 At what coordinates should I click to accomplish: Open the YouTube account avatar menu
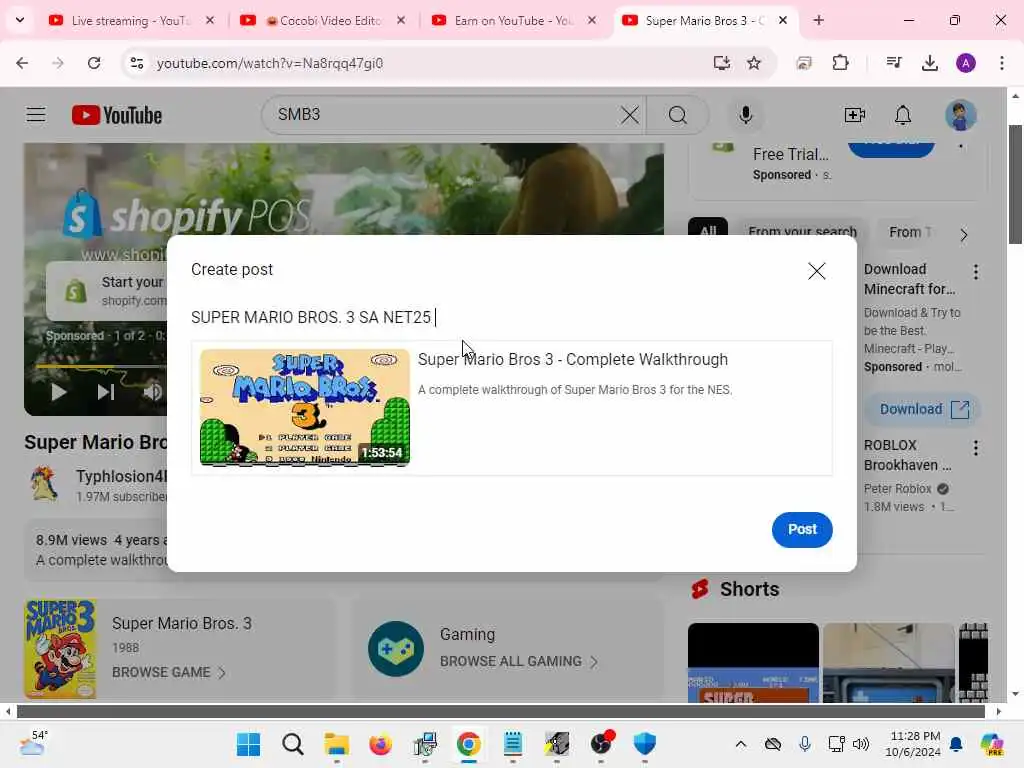(960, 115)
